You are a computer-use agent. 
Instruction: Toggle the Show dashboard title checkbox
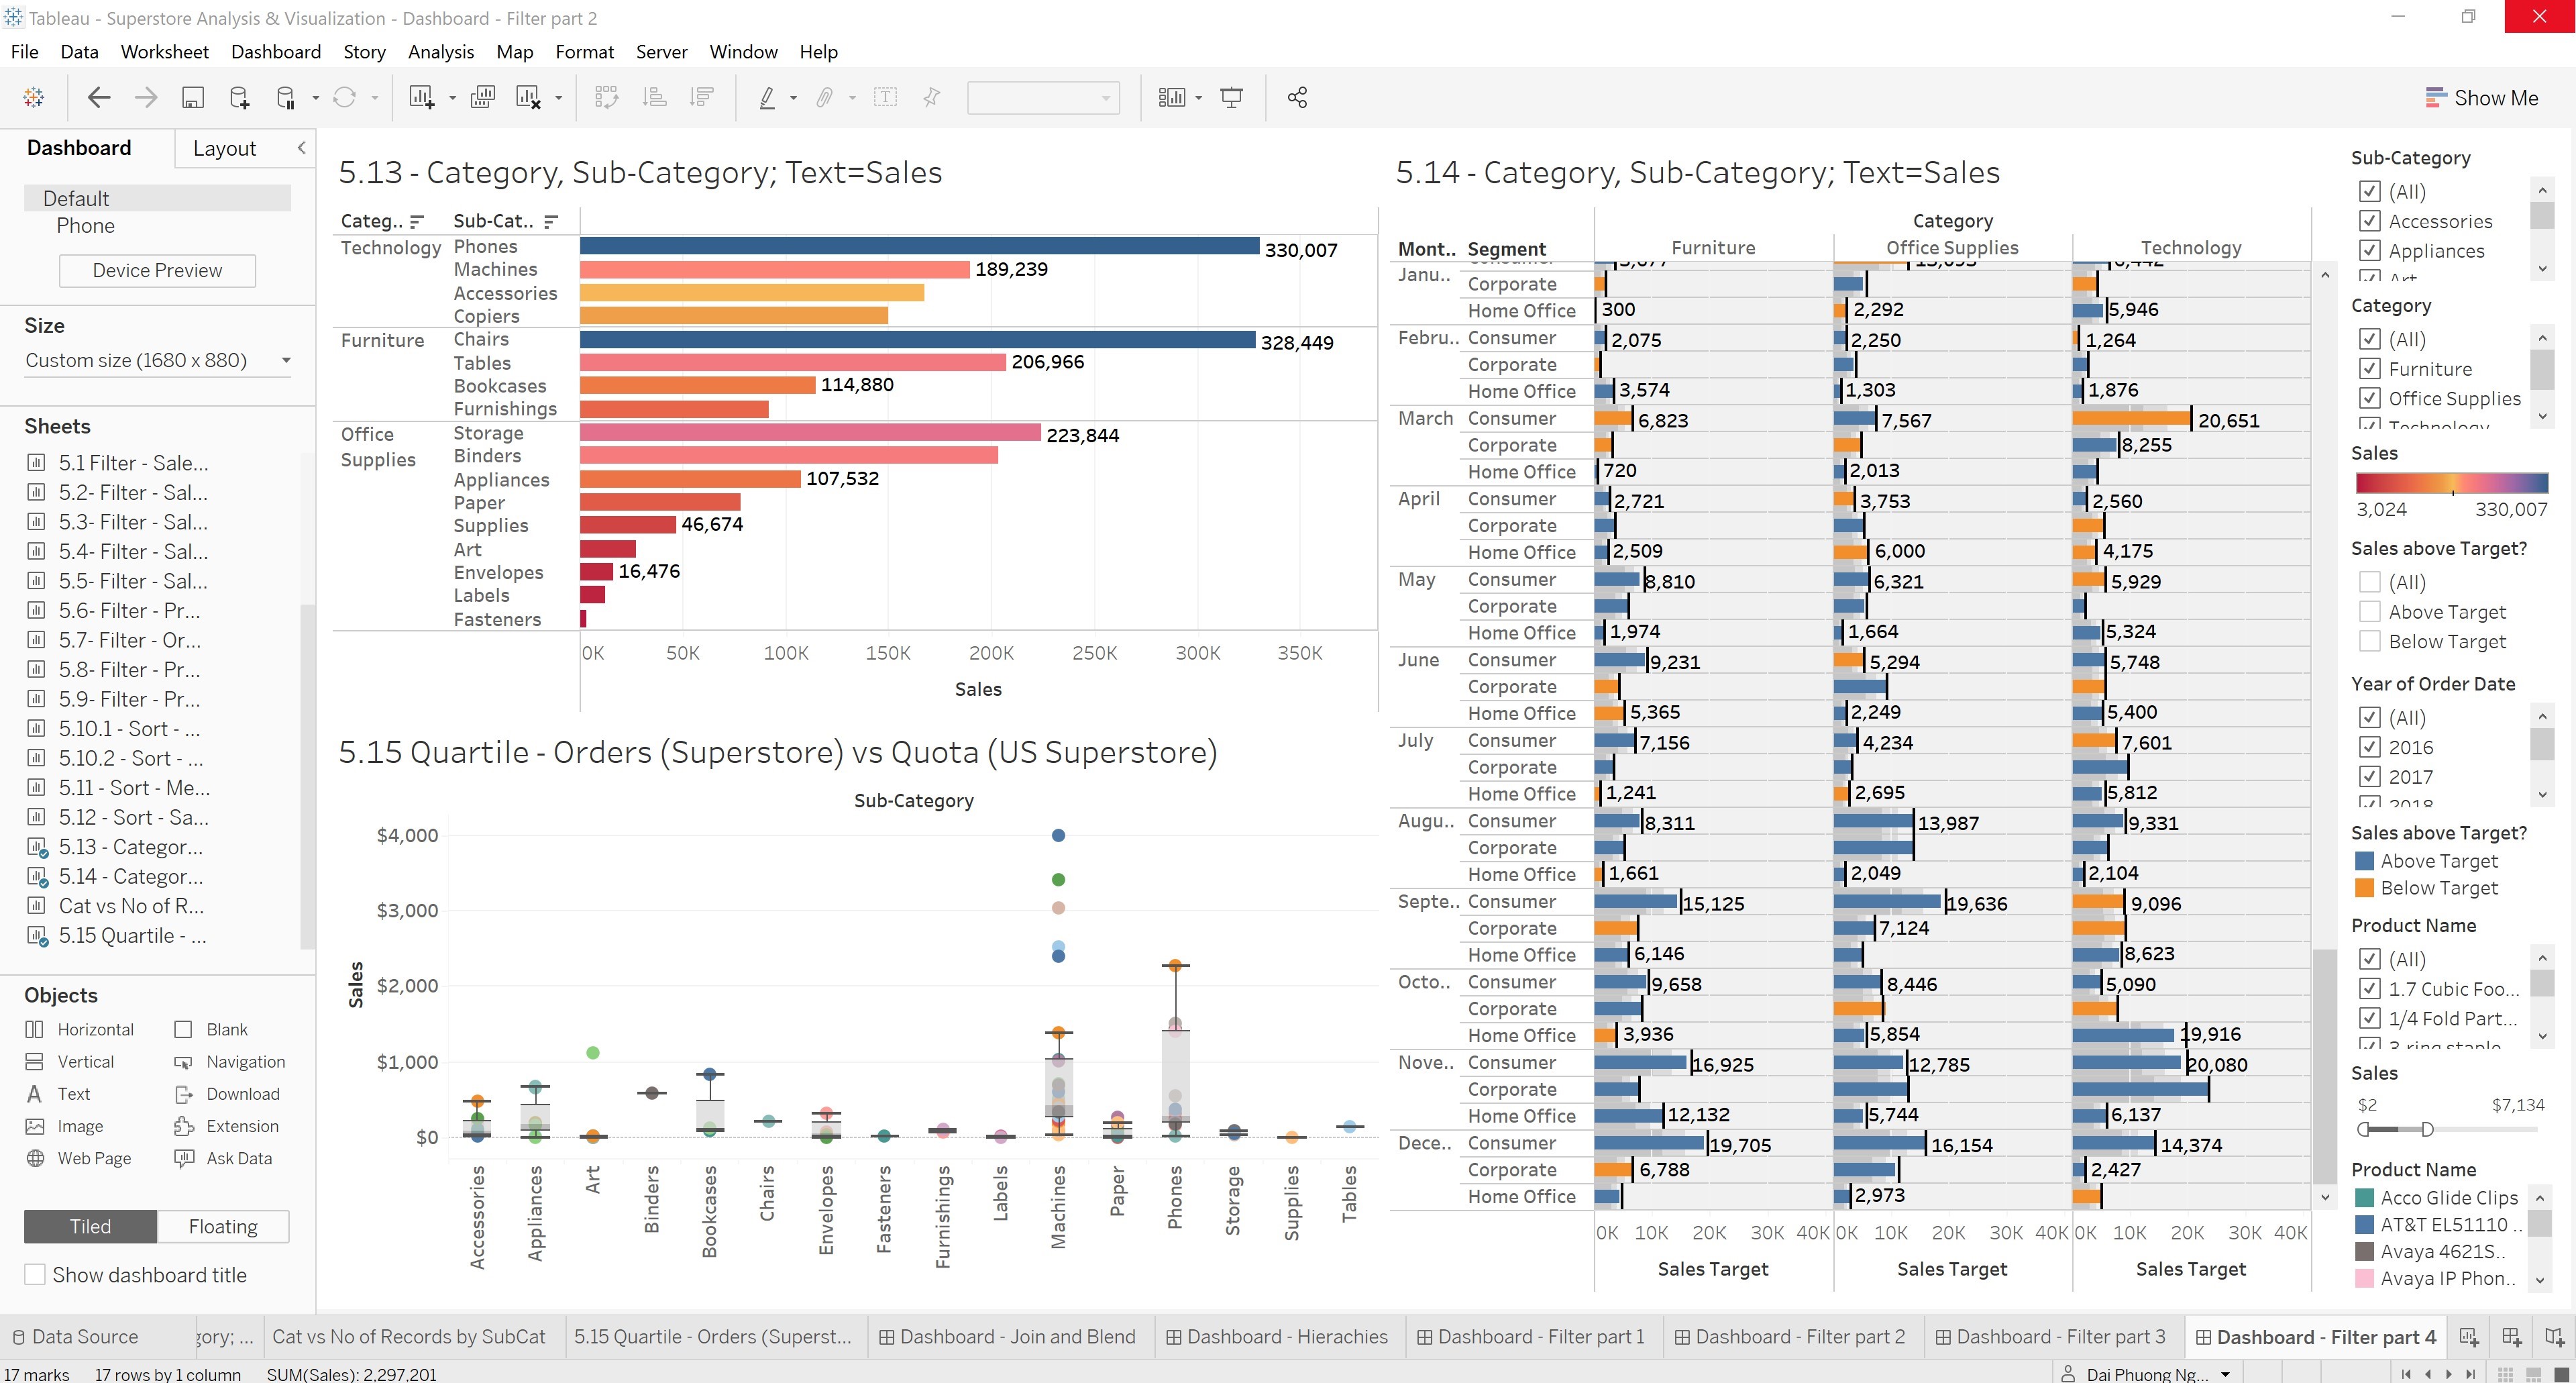coord(36,1274)
